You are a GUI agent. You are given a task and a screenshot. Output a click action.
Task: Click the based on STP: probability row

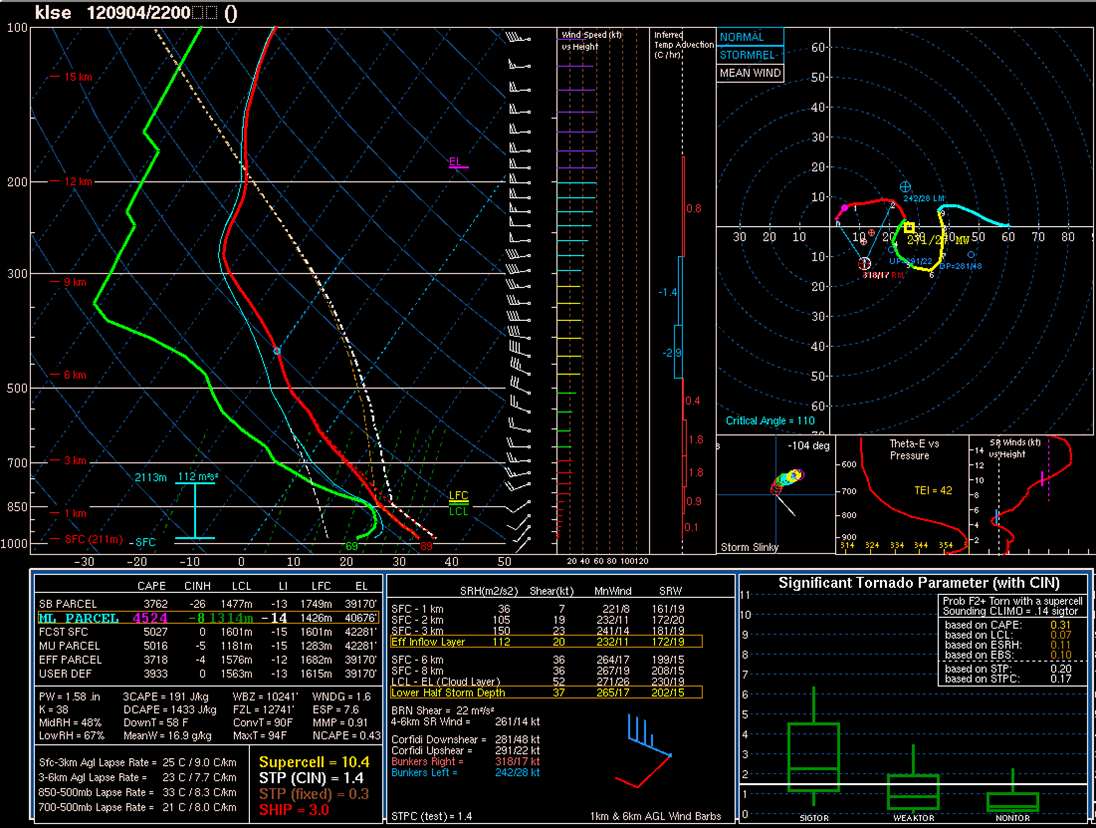tap(1008, 669)
